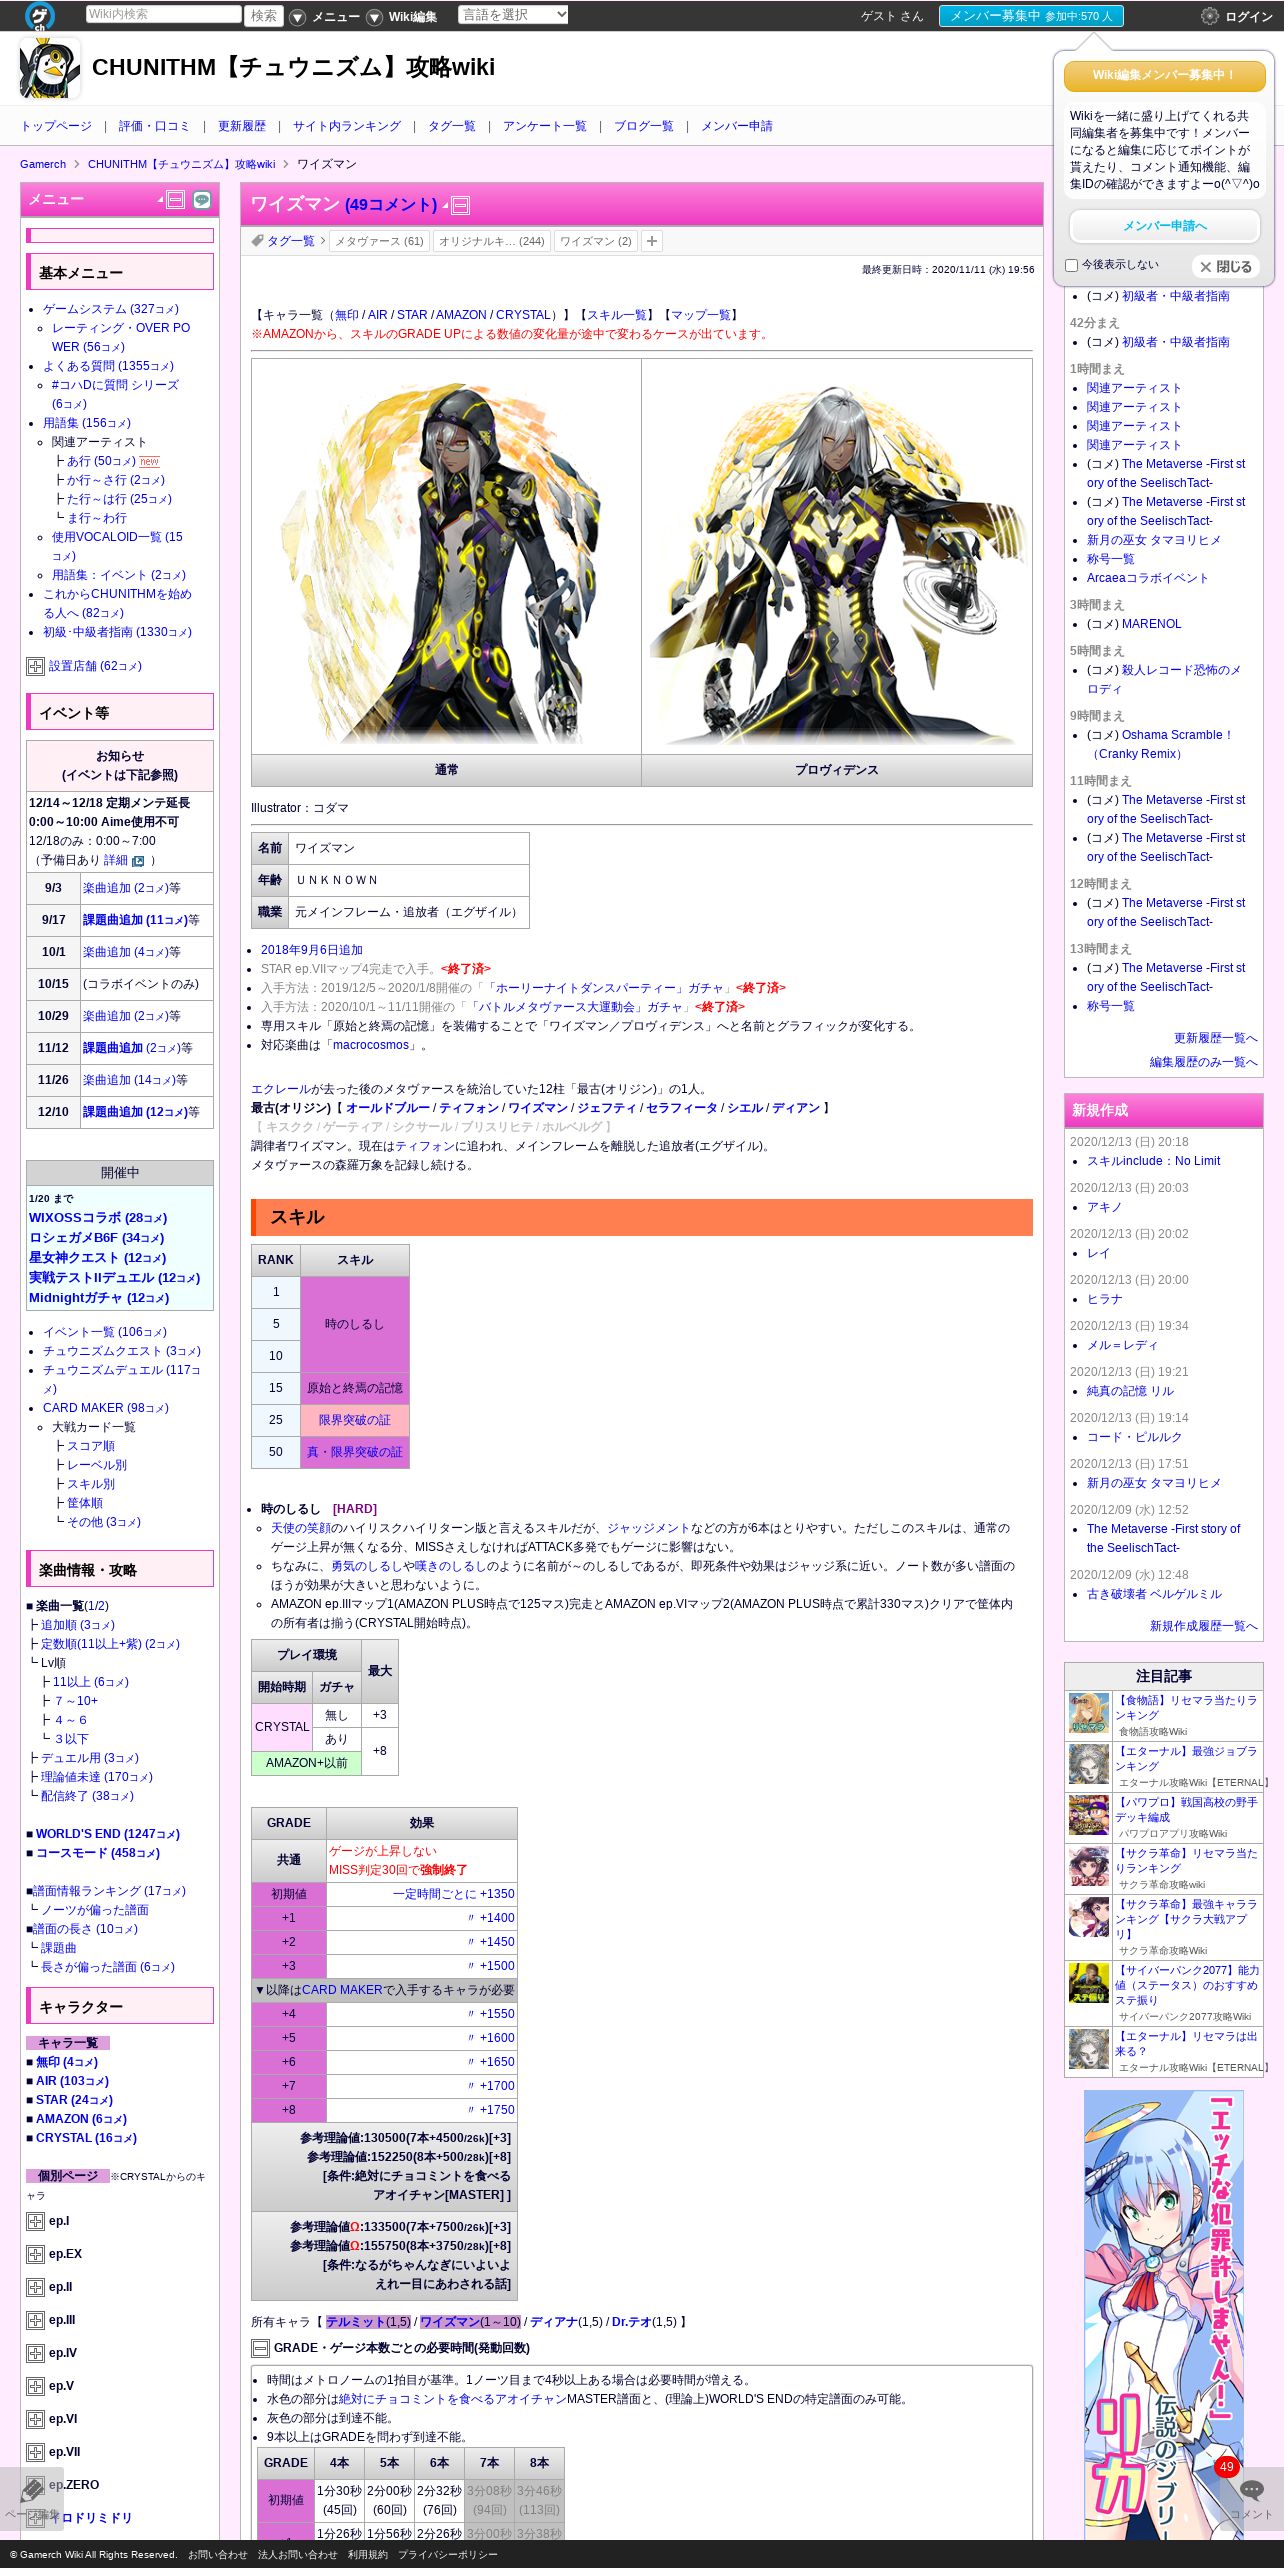
Task: Open 評価・口コミ nav item
Action: (154, 126)
